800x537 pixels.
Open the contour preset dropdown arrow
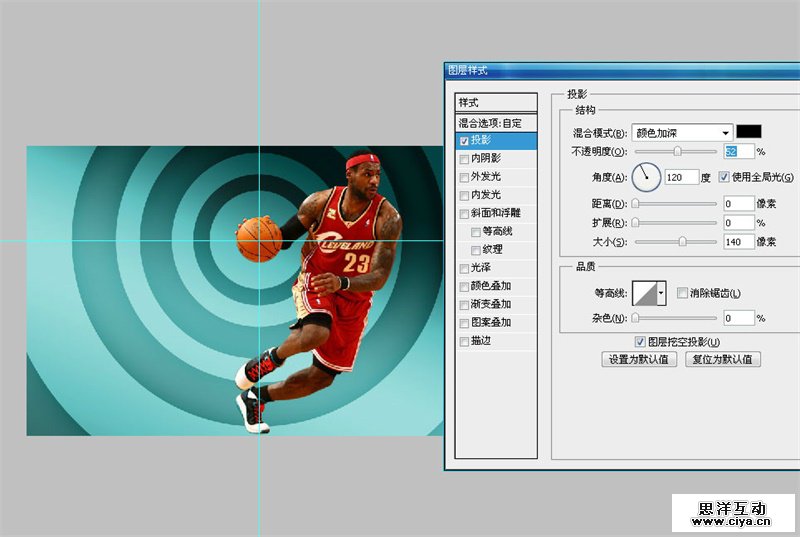pos(662,293)
